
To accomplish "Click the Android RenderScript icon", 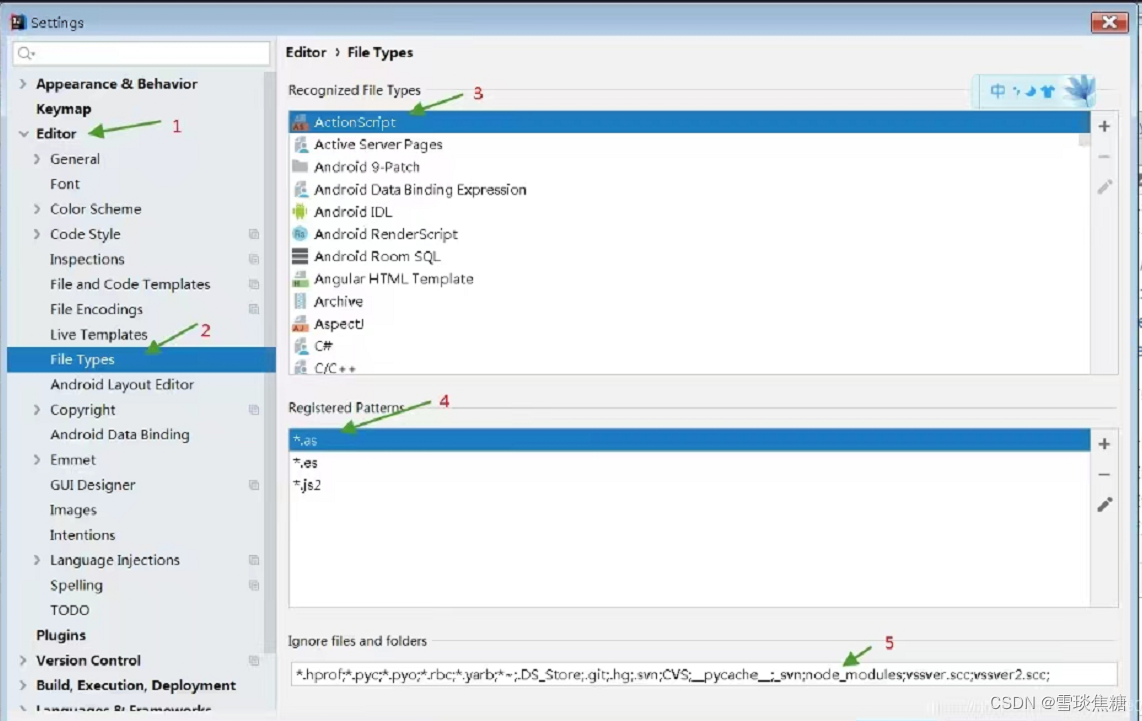I will [x=300, y=234].
